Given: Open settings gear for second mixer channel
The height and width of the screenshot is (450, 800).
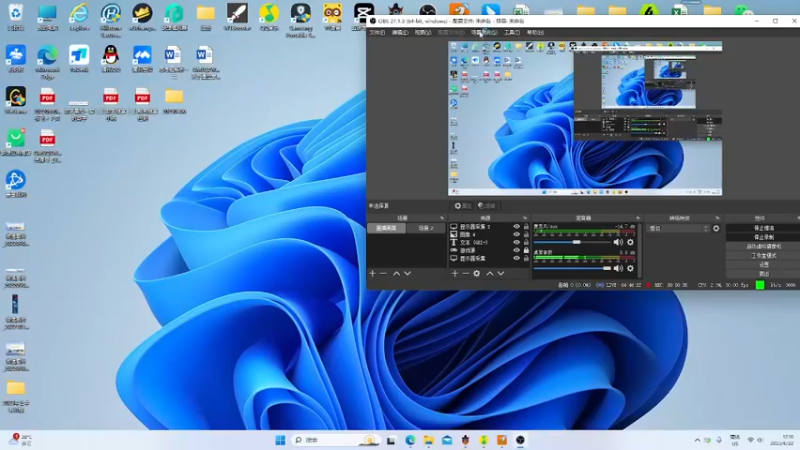Looking at the screenshot, I should (x=630, y=267).
